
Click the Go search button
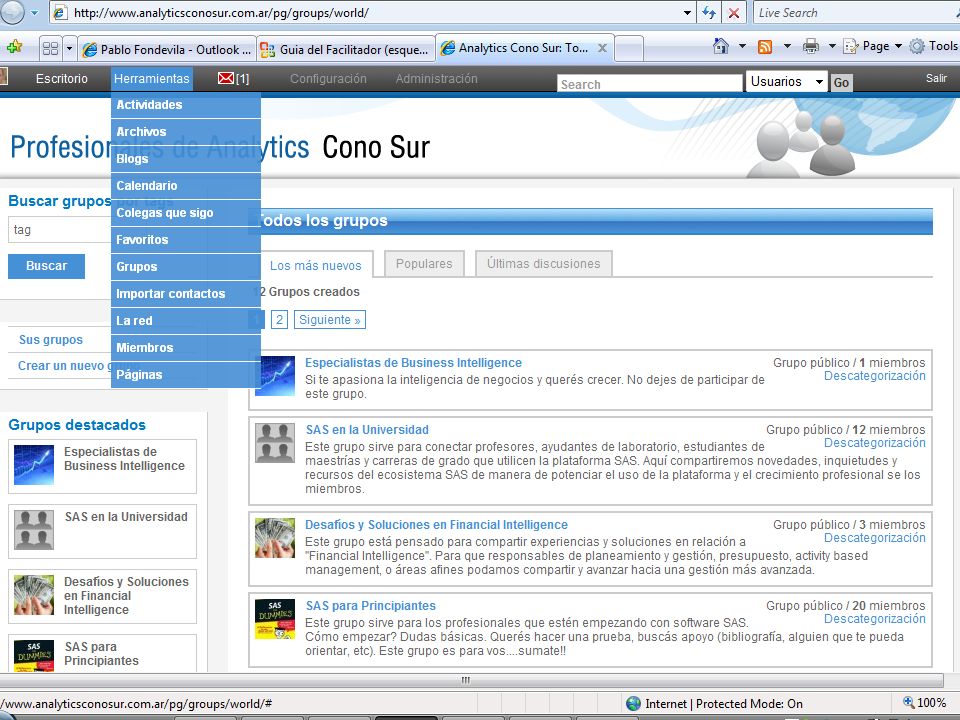click(x=841, y=83)
